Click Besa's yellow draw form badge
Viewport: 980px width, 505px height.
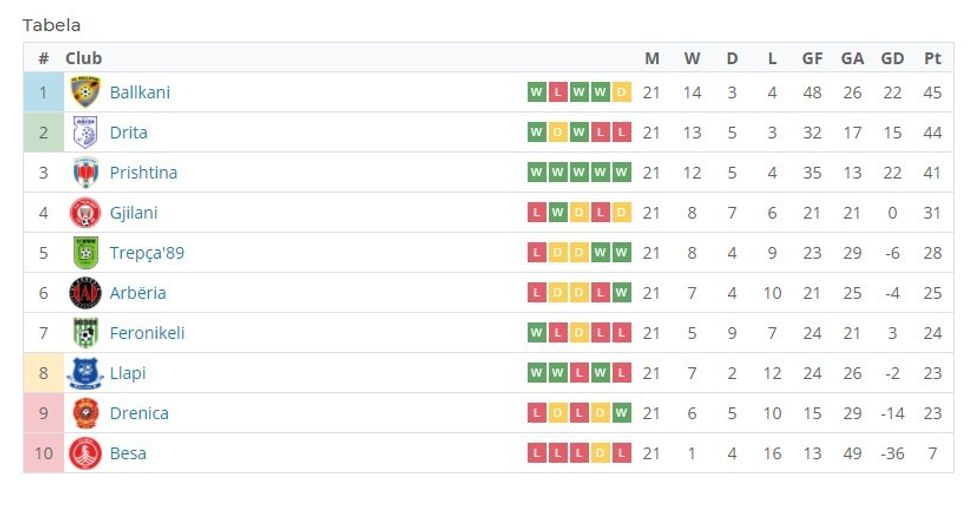(601, 453)
